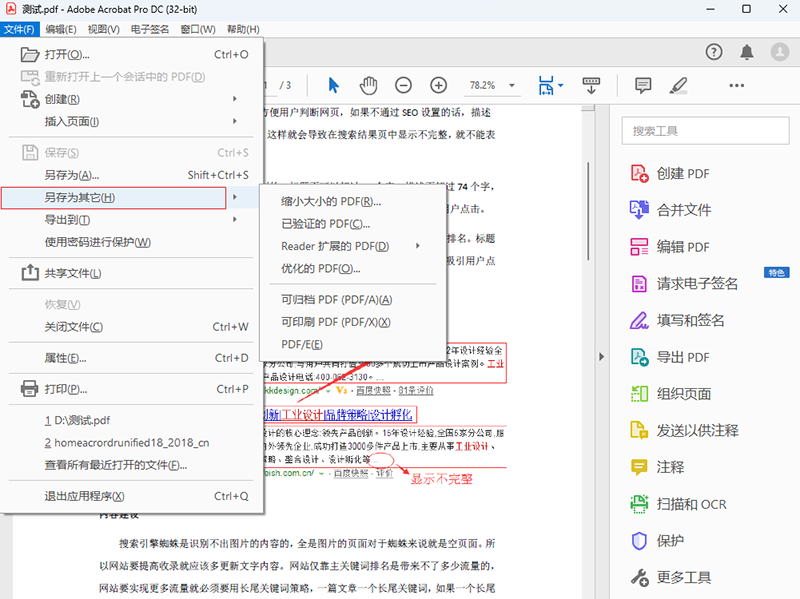Viewport: 800px width, 599px height.
Task: Add a comment with speech bubble icon
Action: pos(643,85)
